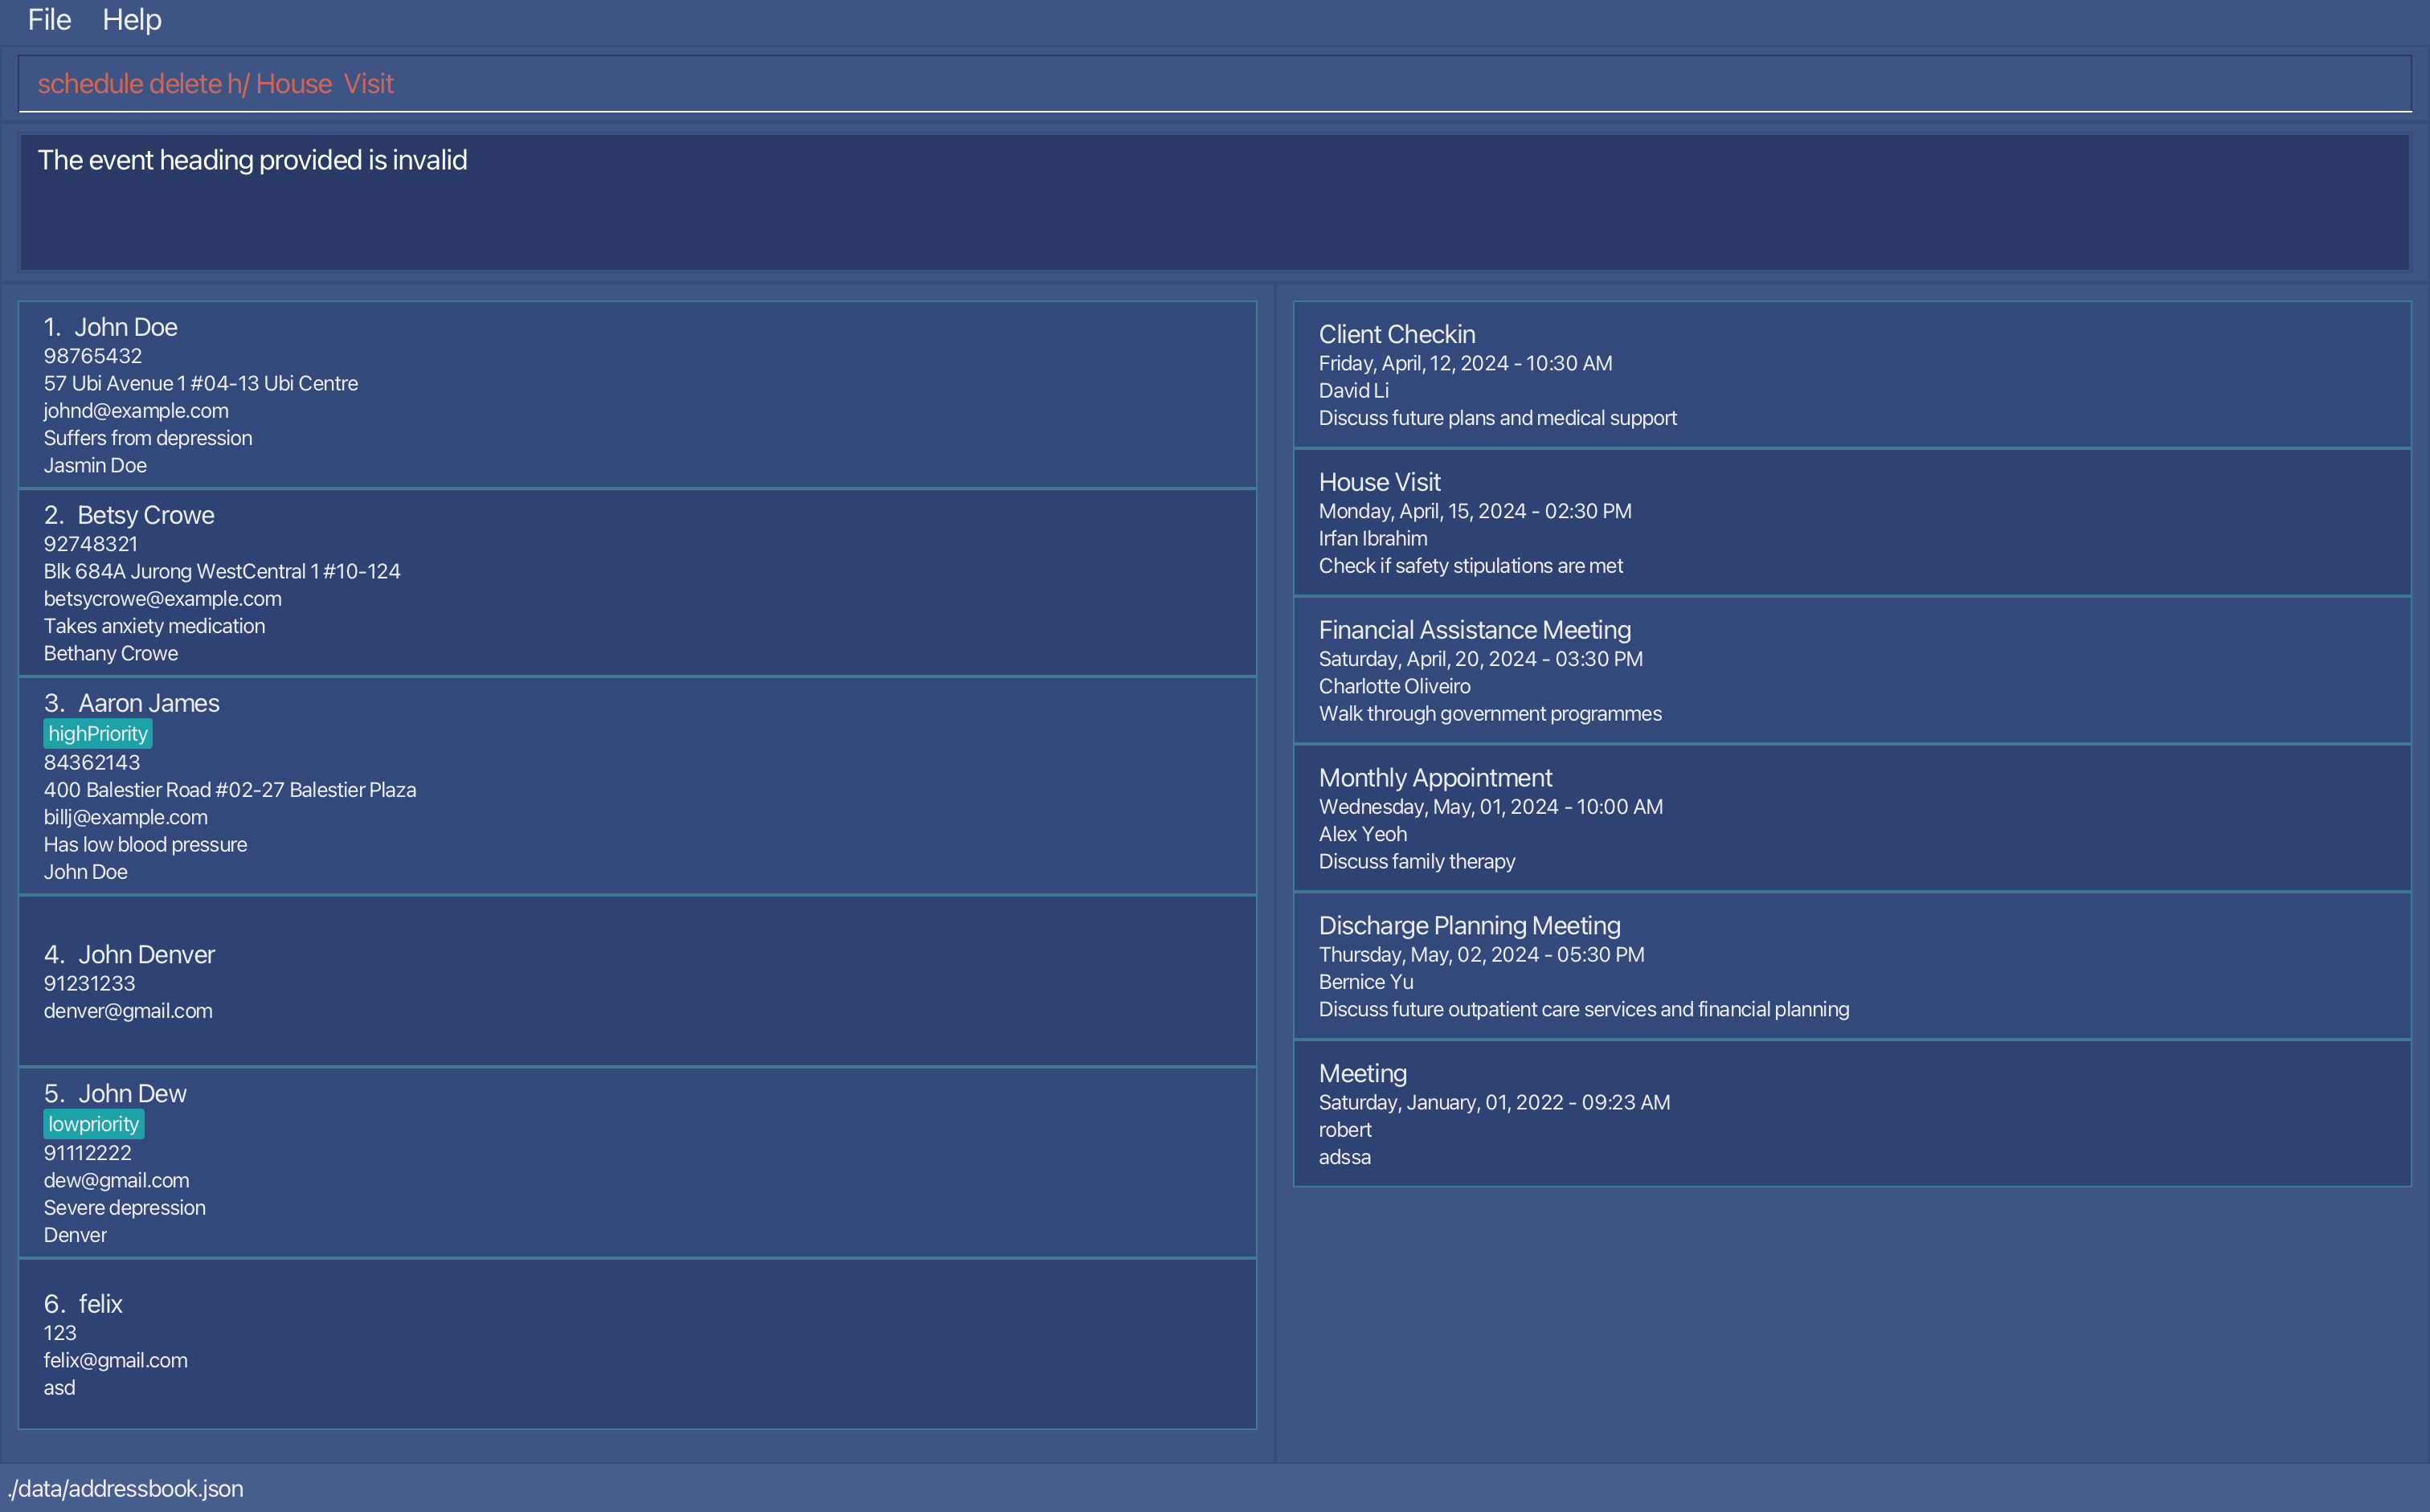Click the invalid event heading result message

coord(252,160)
